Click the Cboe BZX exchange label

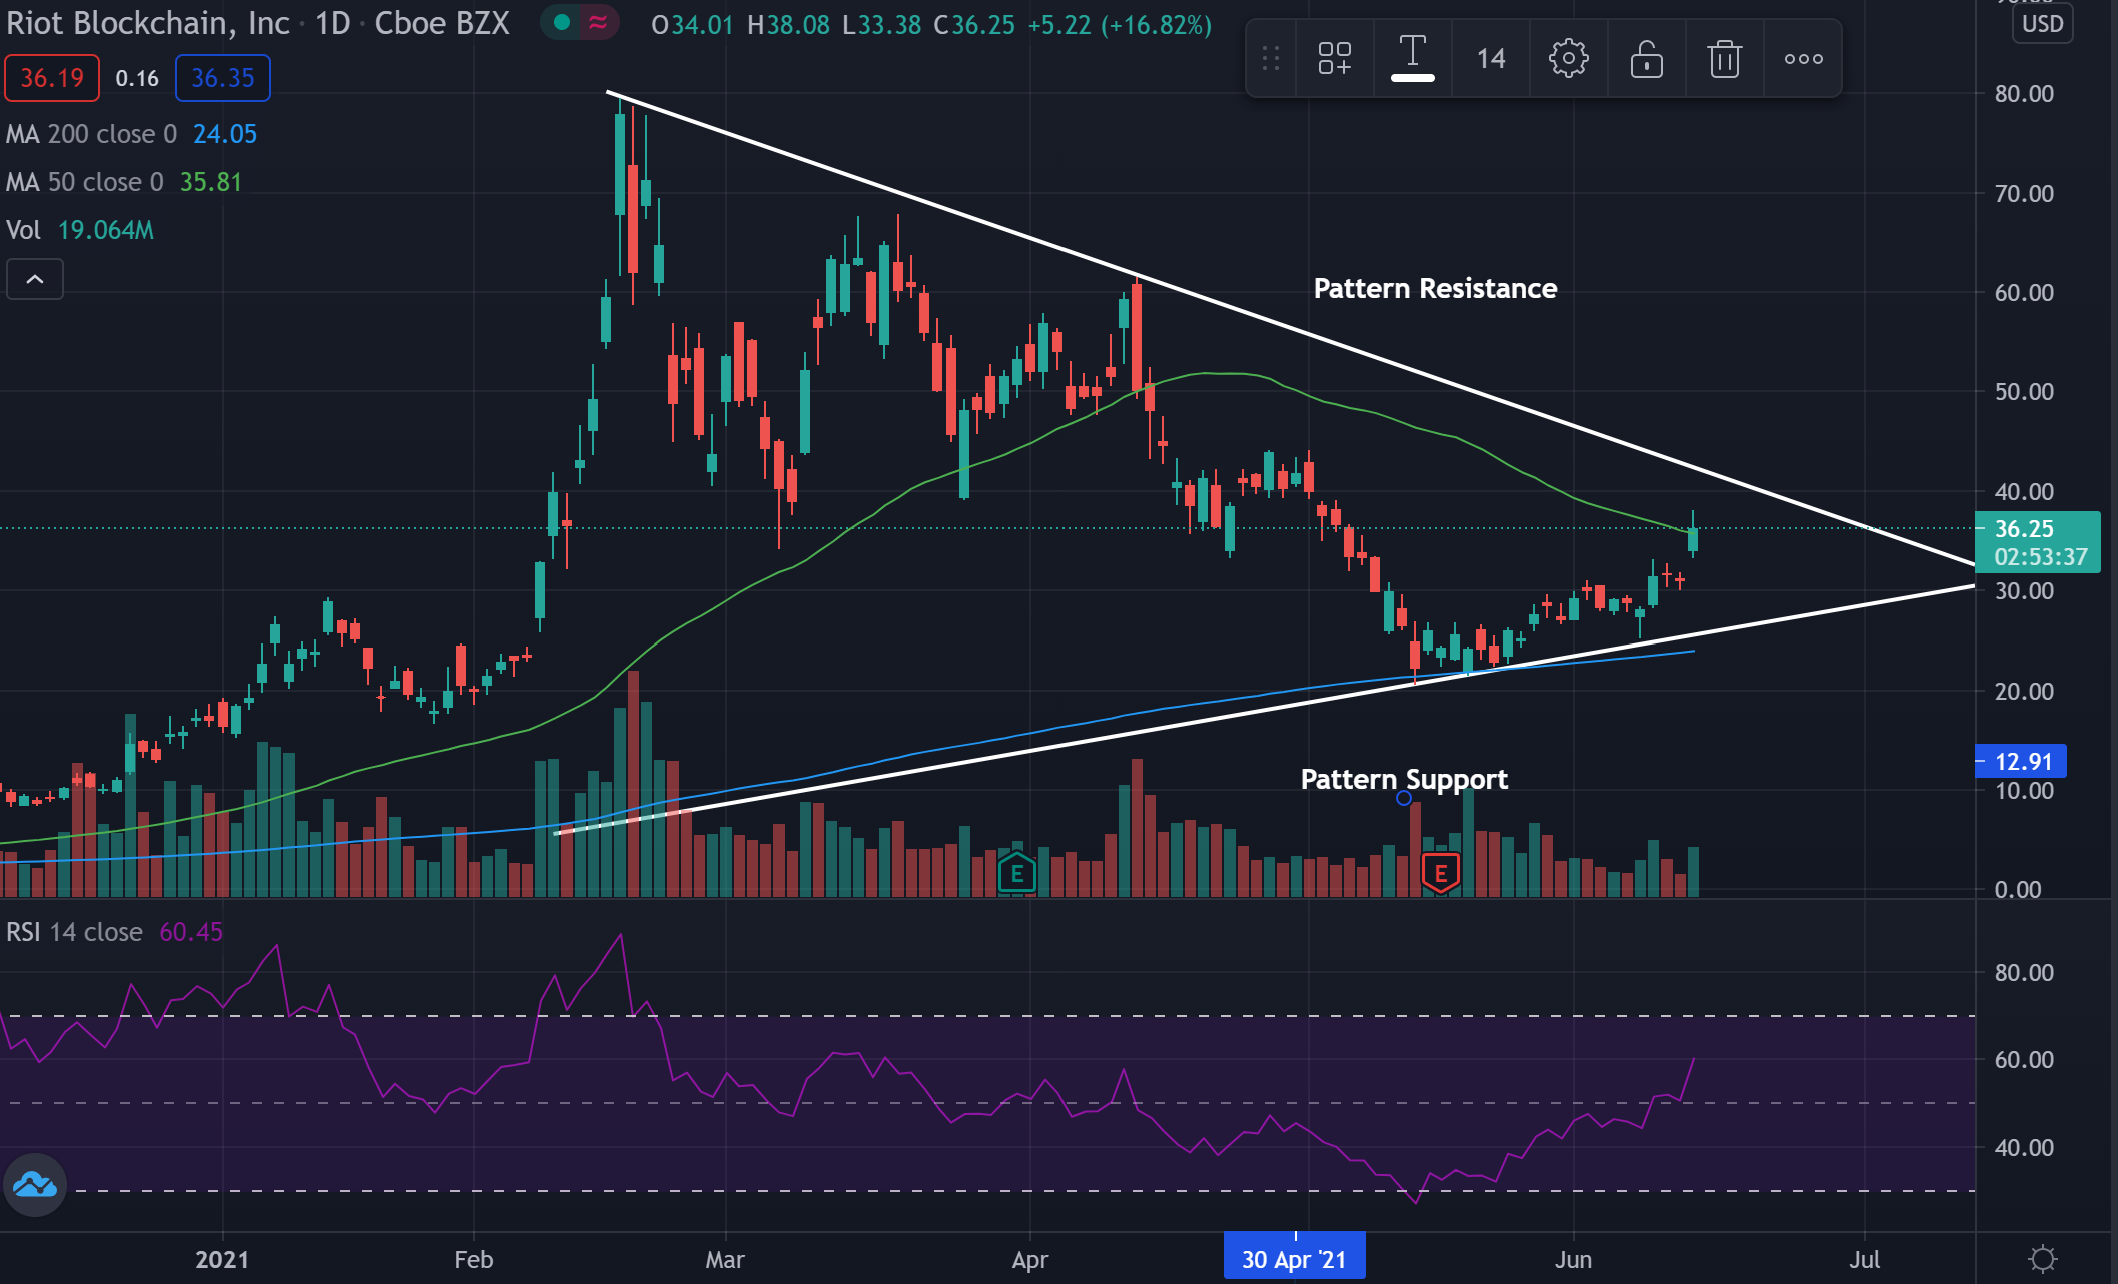tap(442, 23)
